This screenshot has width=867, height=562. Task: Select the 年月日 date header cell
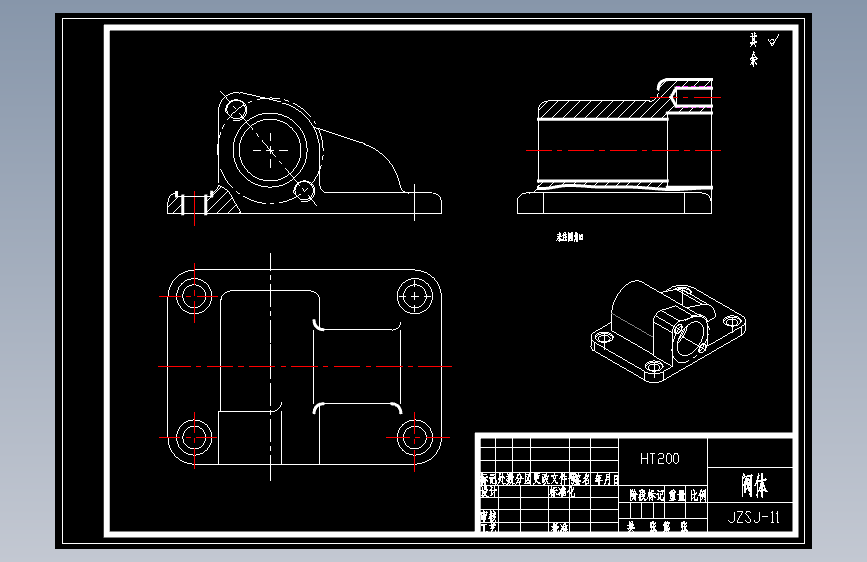tap(607, 480)
